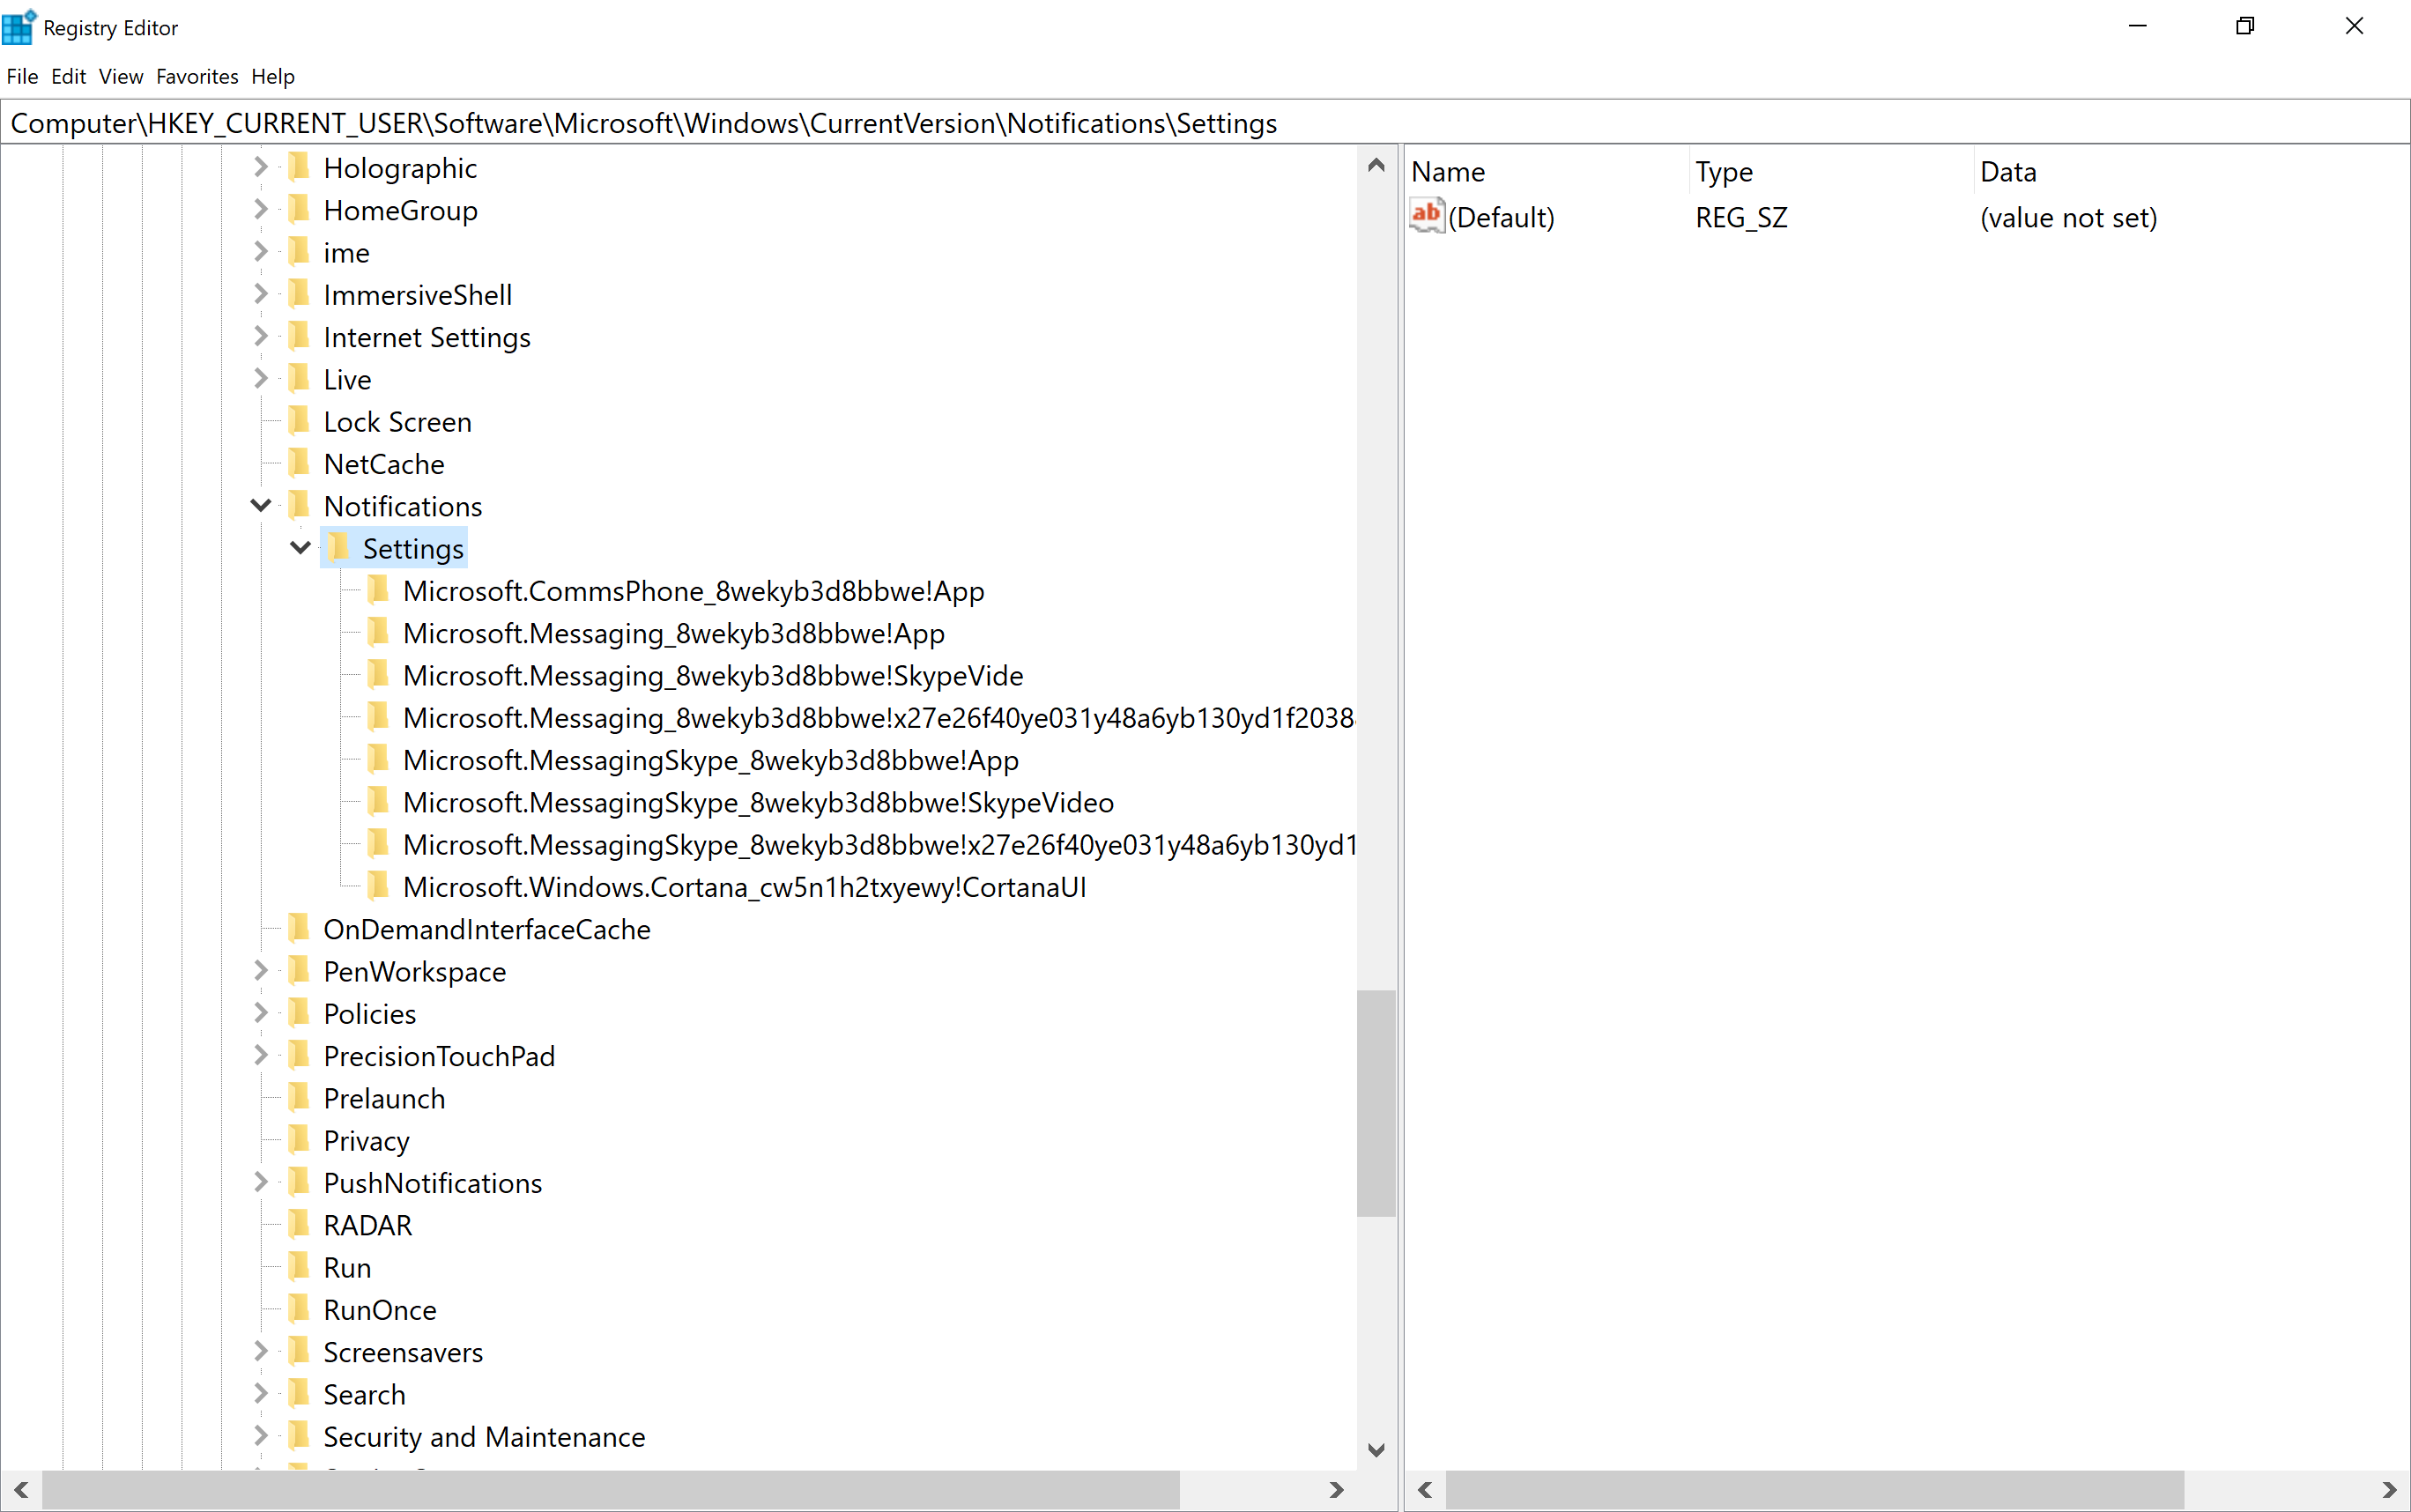Click tree pane scroll up arrow
The height and width of the screenshot is (1512, 2411).
[1376, 165]
